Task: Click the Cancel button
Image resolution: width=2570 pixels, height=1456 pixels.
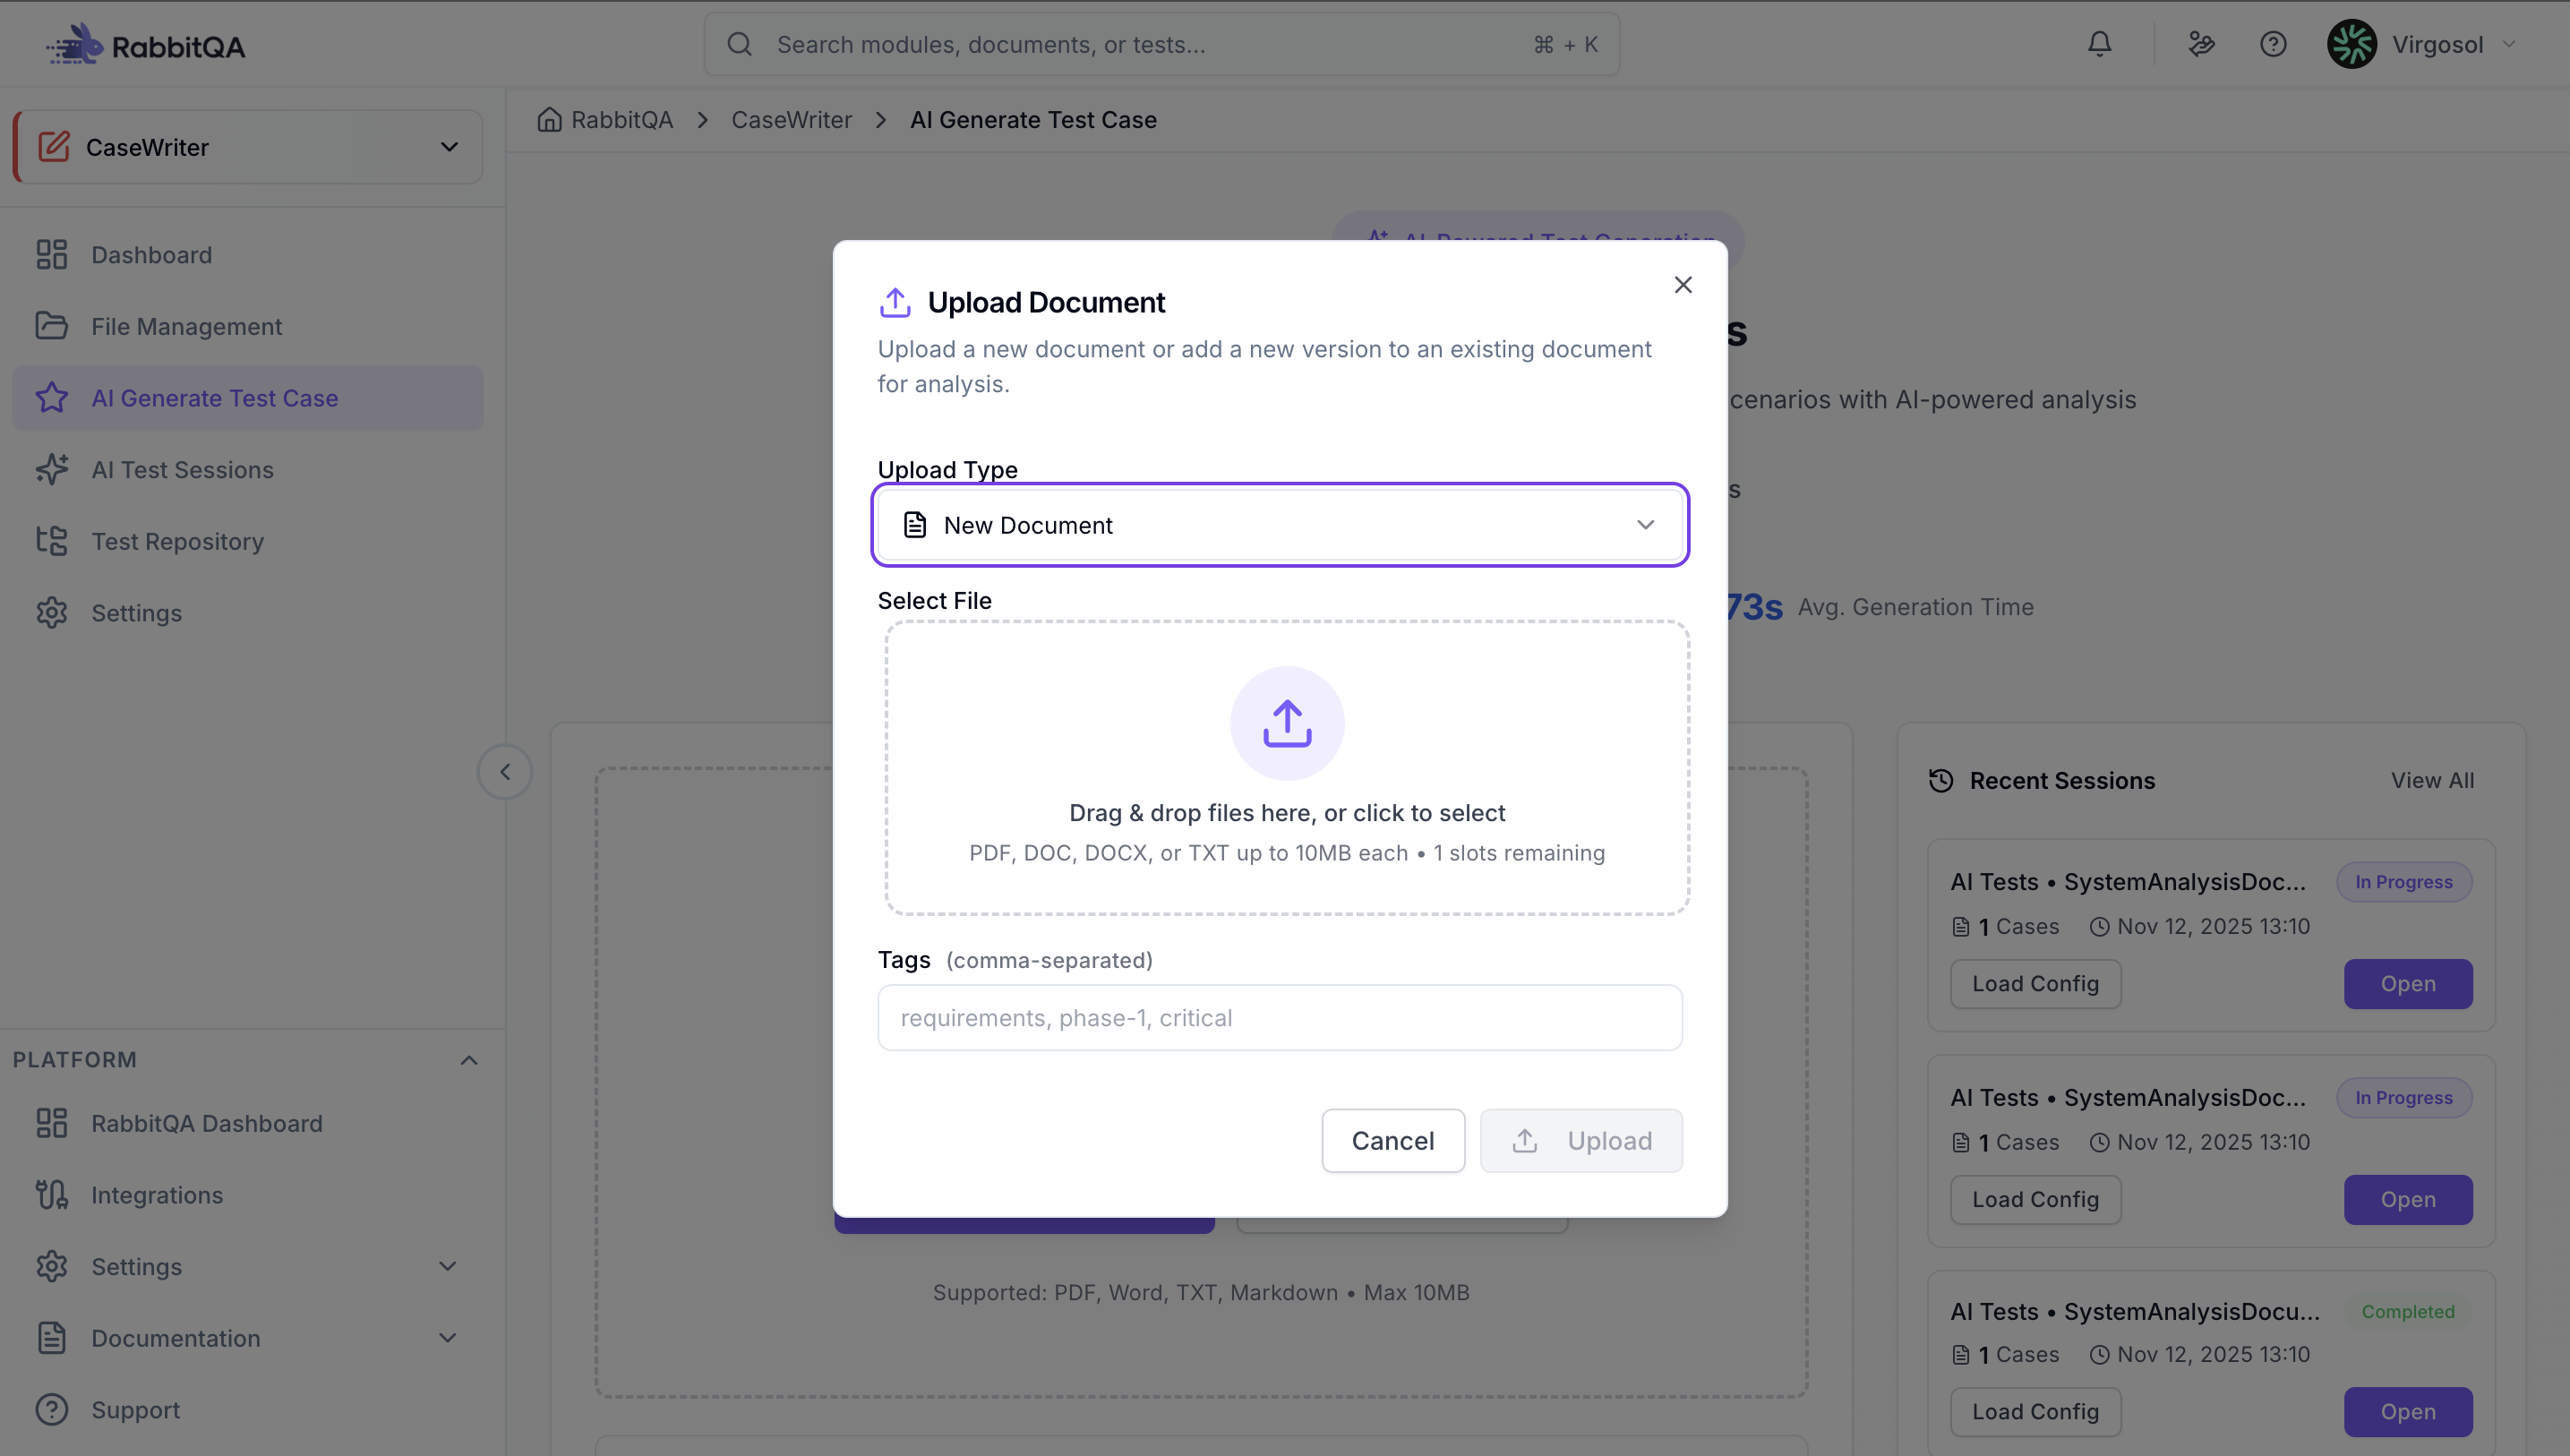Action: [x=1393, y=1141]
